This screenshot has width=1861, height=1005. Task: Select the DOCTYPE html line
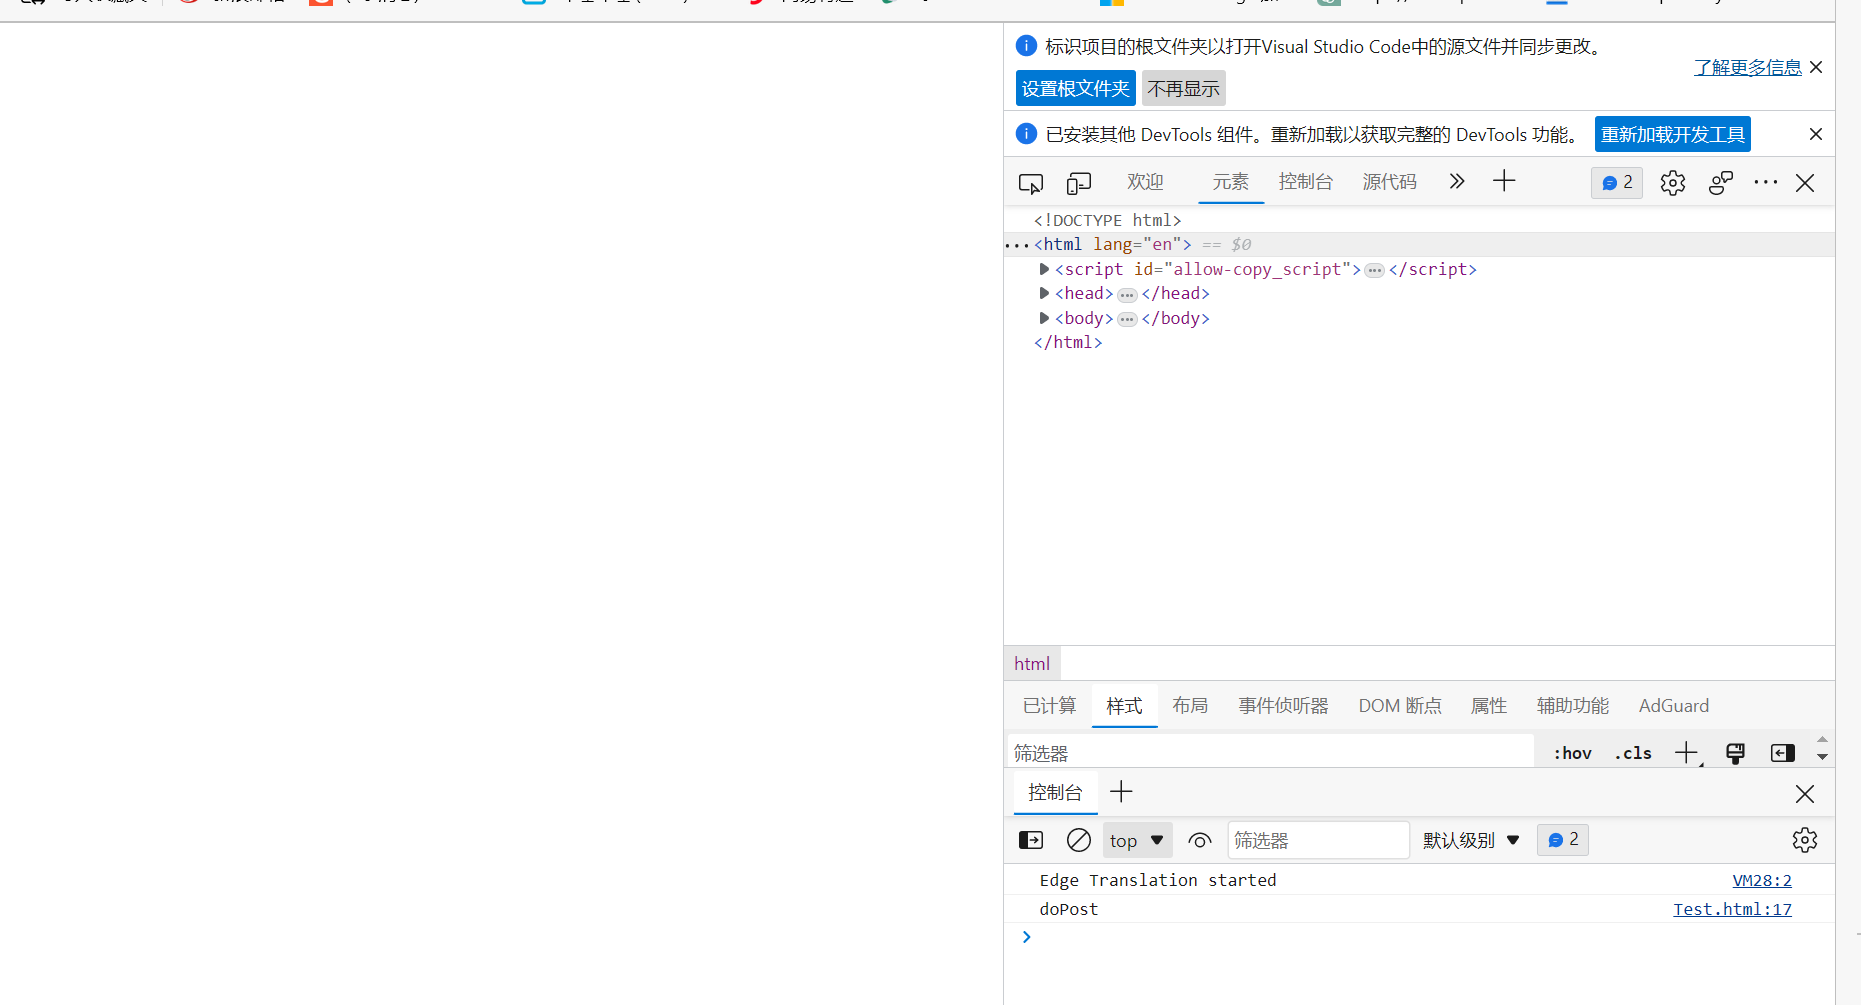pyautogui.click(x=1107, y=220)
